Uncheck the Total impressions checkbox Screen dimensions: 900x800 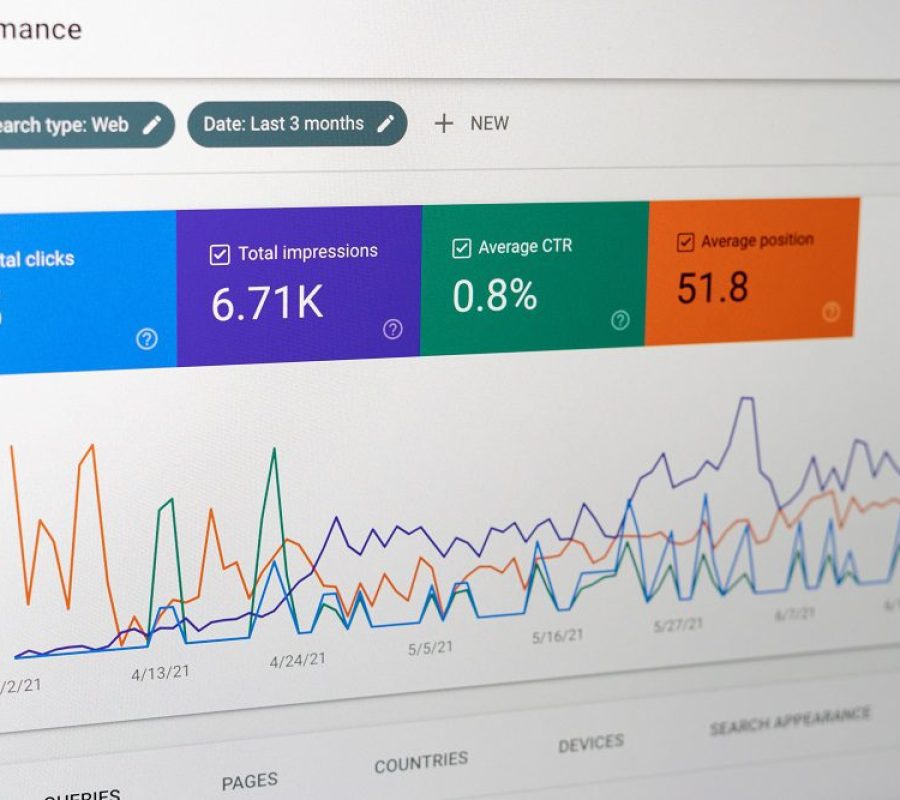tap(220, 255)
